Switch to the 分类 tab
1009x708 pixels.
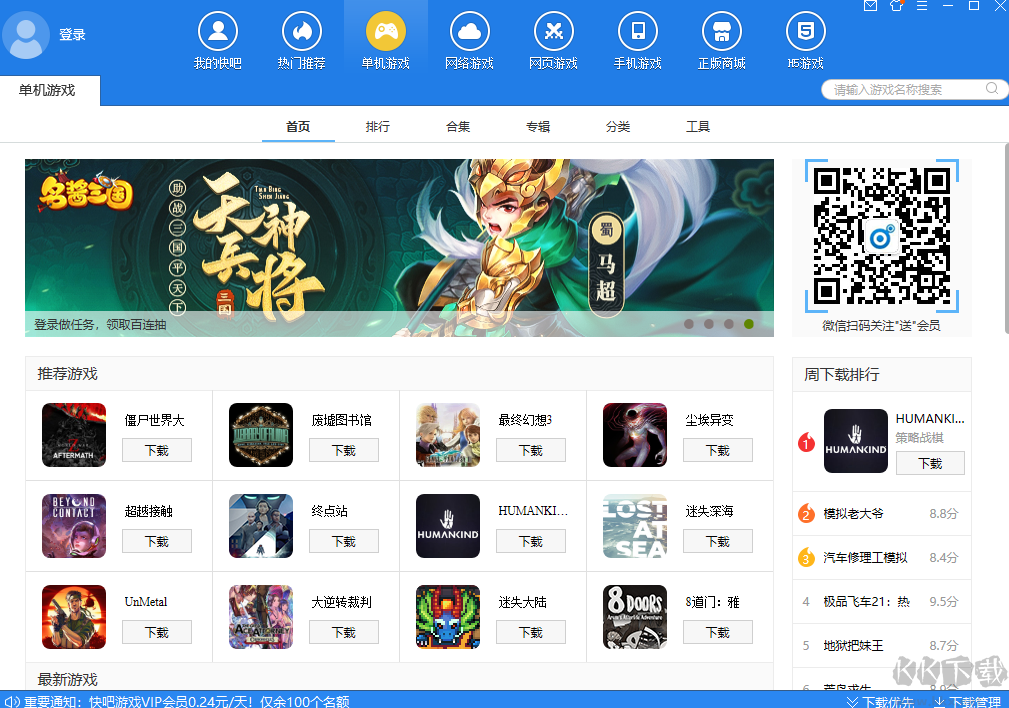click(618, 127)
